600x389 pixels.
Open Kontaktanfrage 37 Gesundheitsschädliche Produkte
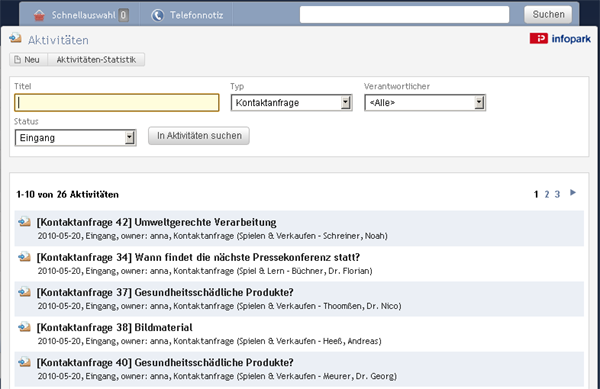[x=165, y=292]
